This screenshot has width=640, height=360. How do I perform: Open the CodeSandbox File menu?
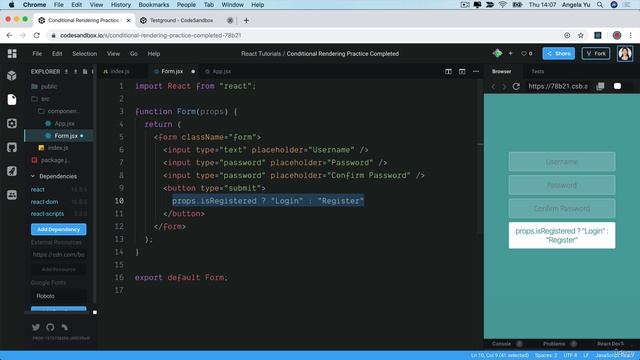click(x=37, y=53)
